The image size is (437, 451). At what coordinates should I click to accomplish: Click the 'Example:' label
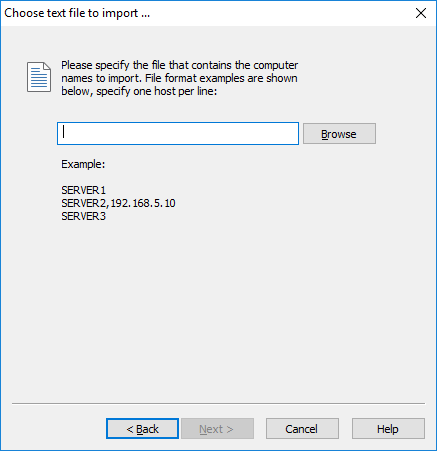coord(83,164)
